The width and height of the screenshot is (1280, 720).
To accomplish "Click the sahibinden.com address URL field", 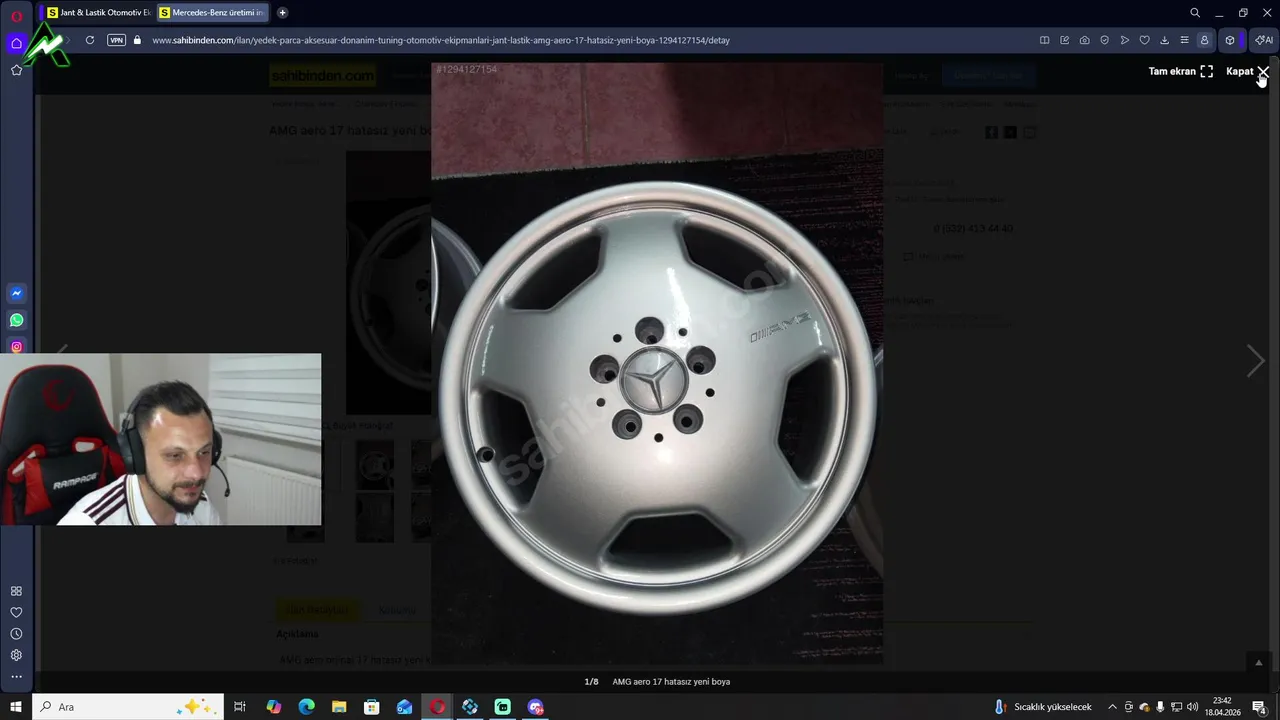I will click(441, 40).
